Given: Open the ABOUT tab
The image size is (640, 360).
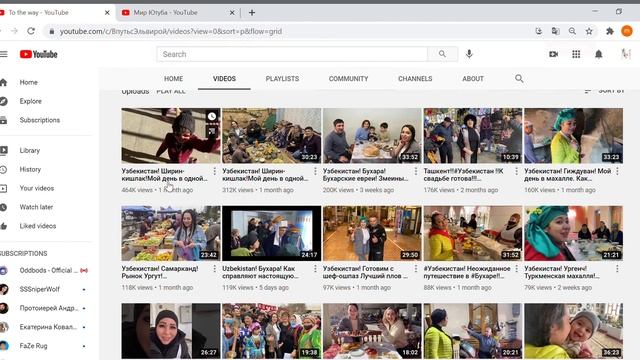Looking at the screenshot, I should pos(473,79).
